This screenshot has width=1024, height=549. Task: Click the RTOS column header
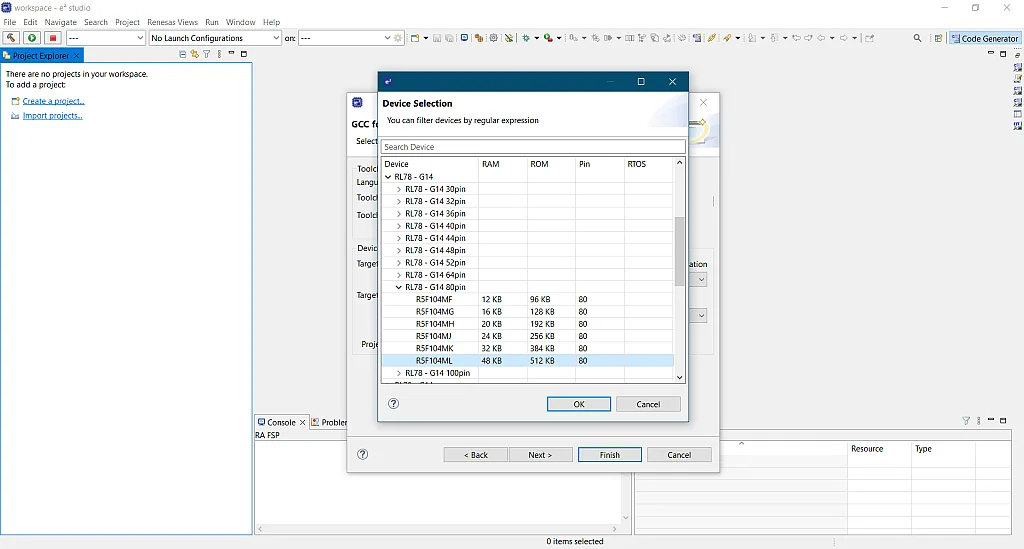[x=648, y=164]
